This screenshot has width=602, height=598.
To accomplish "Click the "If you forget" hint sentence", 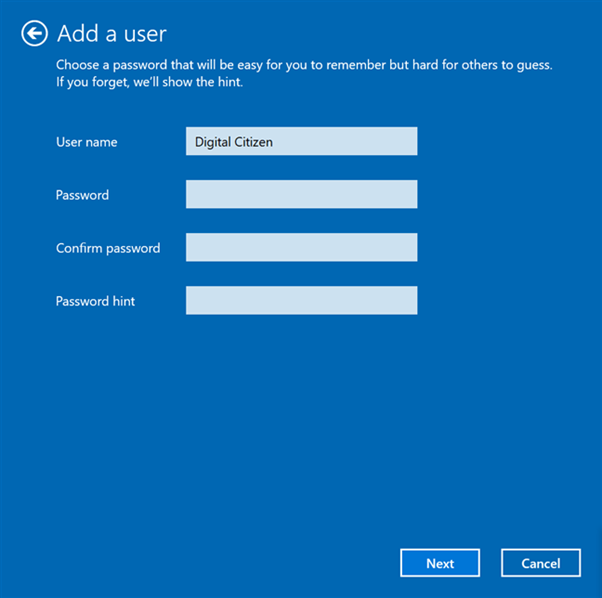I will (149, 82).
